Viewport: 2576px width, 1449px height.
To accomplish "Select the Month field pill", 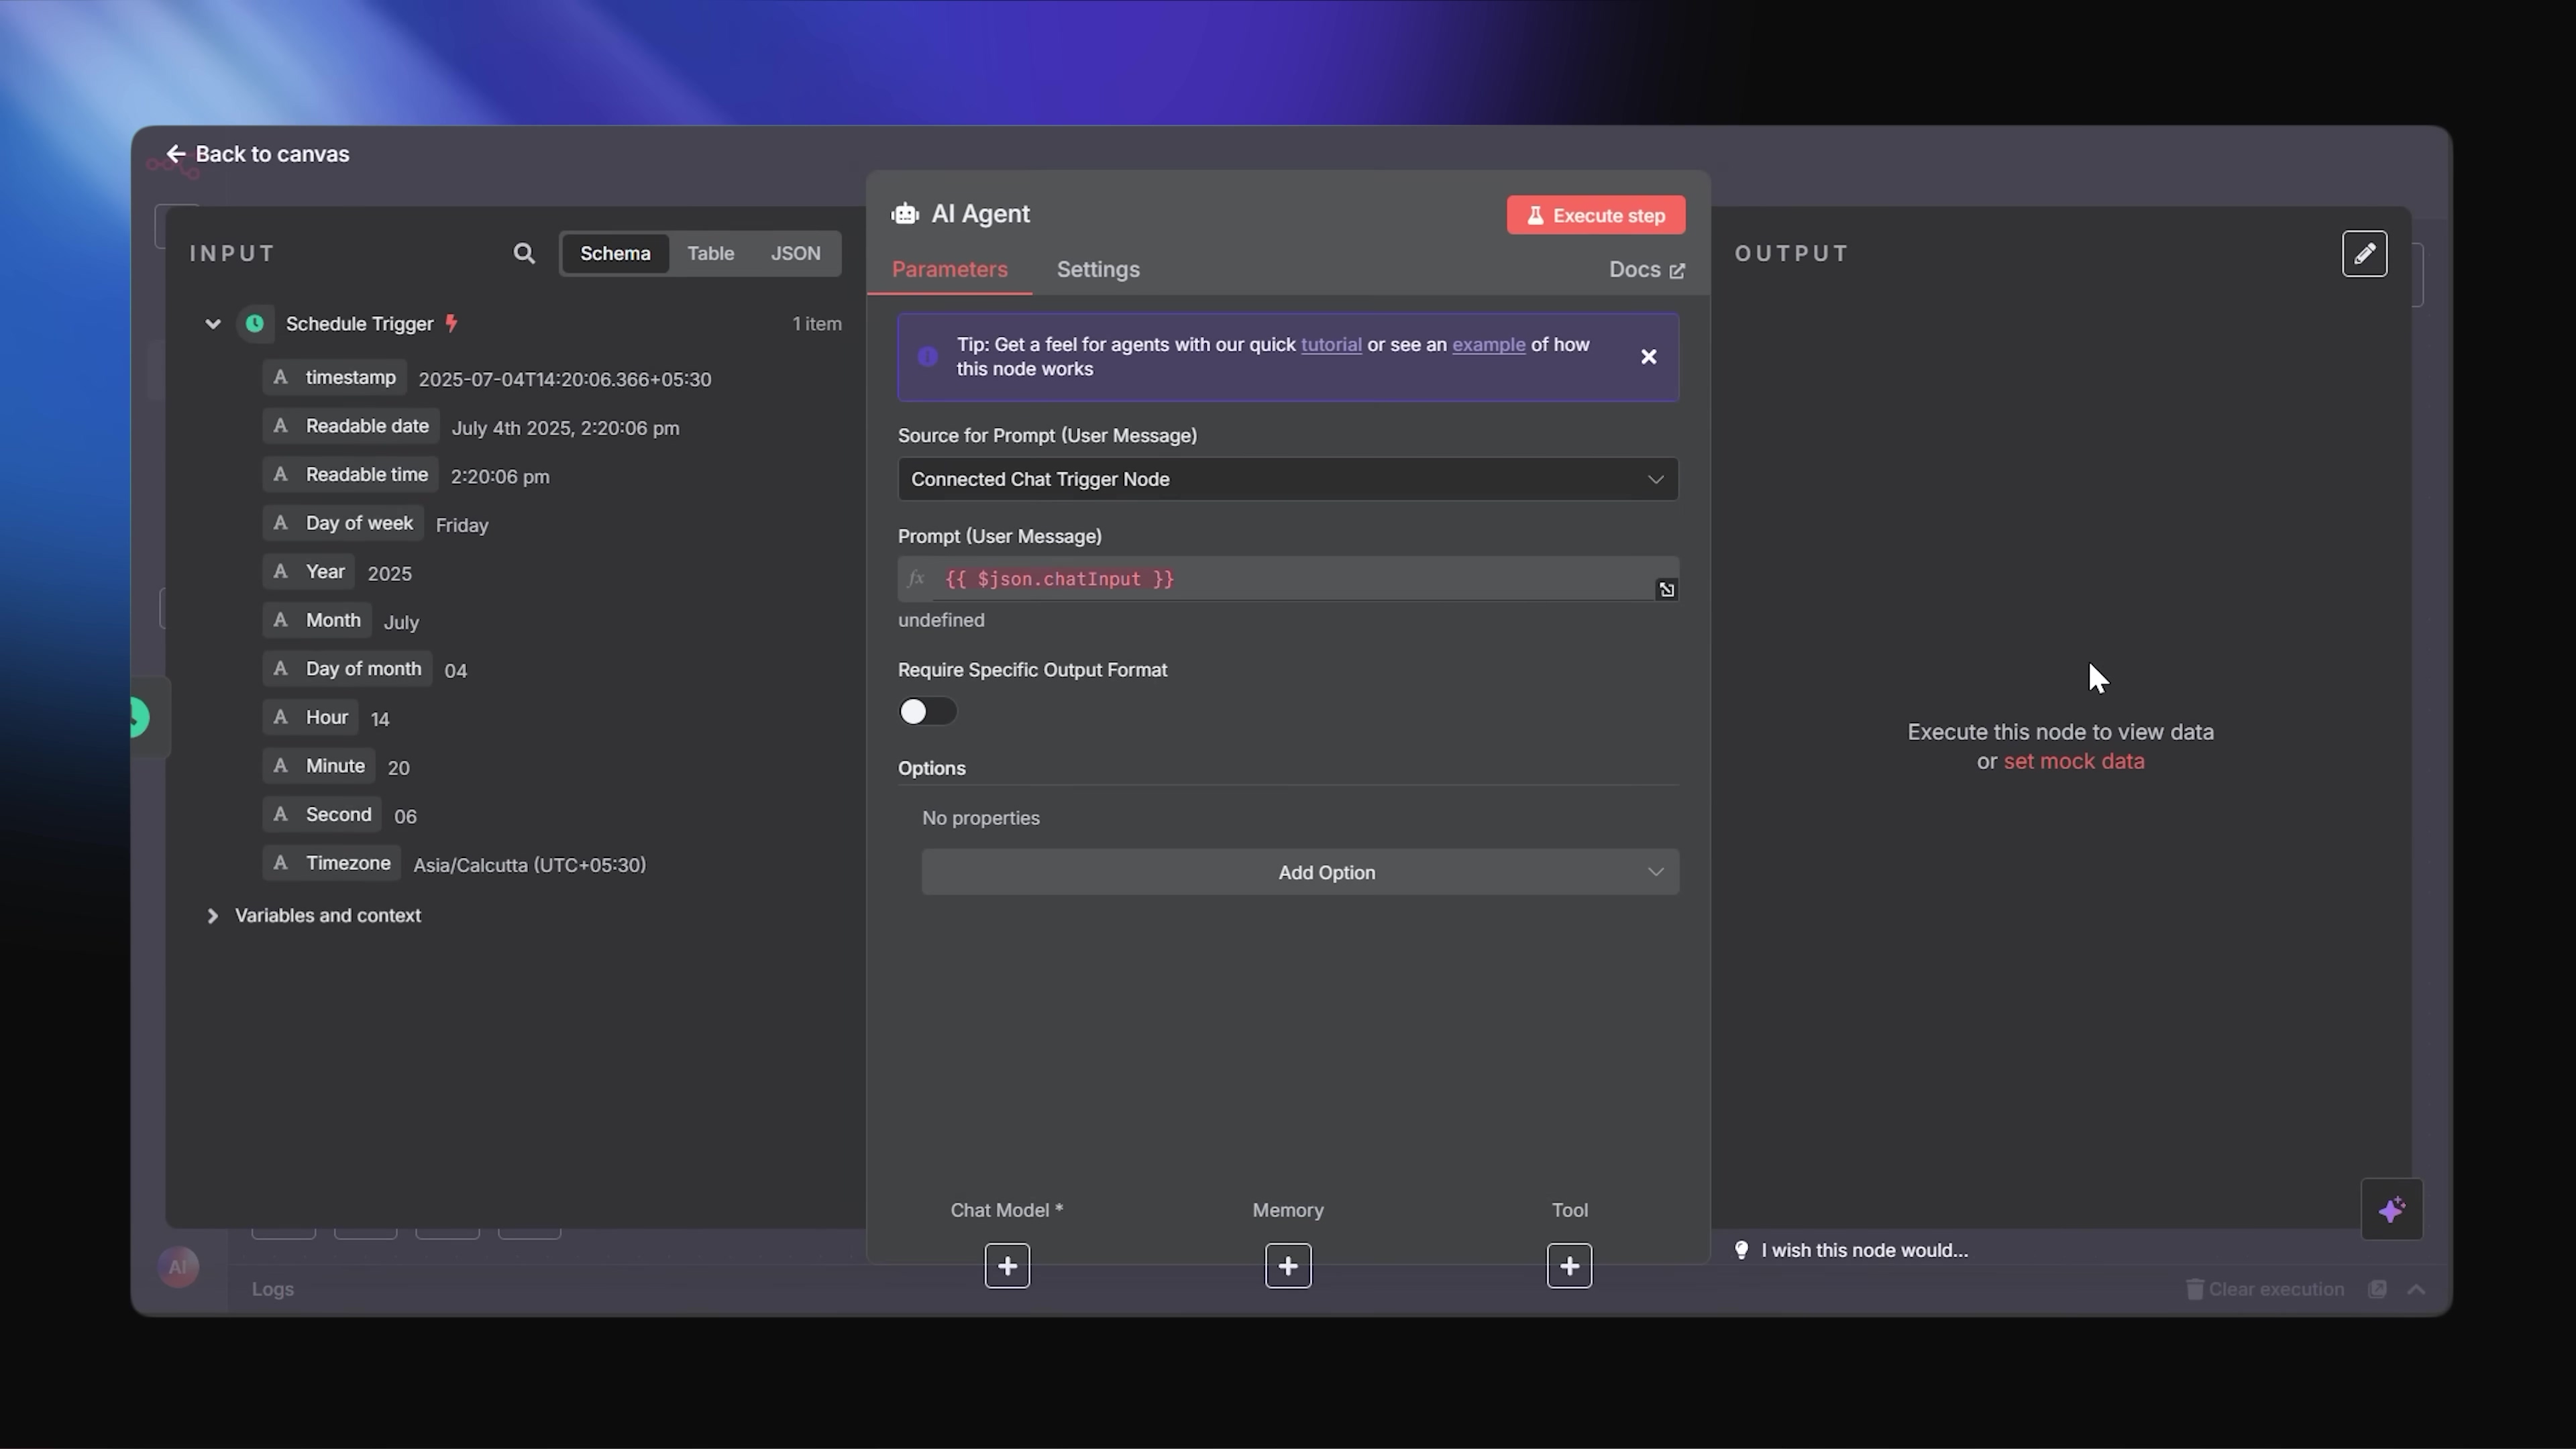I will 317,621.
